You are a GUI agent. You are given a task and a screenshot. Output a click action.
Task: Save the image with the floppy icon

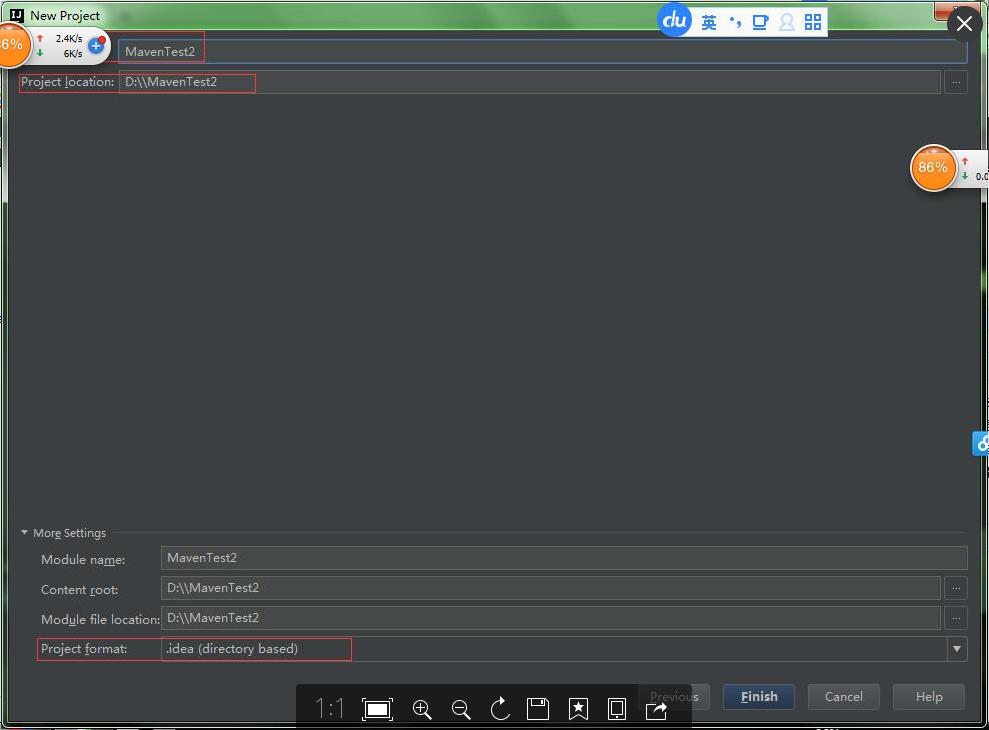538,709
